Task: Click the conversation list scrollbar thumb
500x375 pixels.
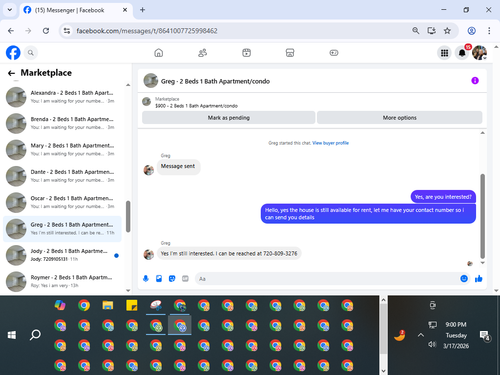Action: point(128,216)
